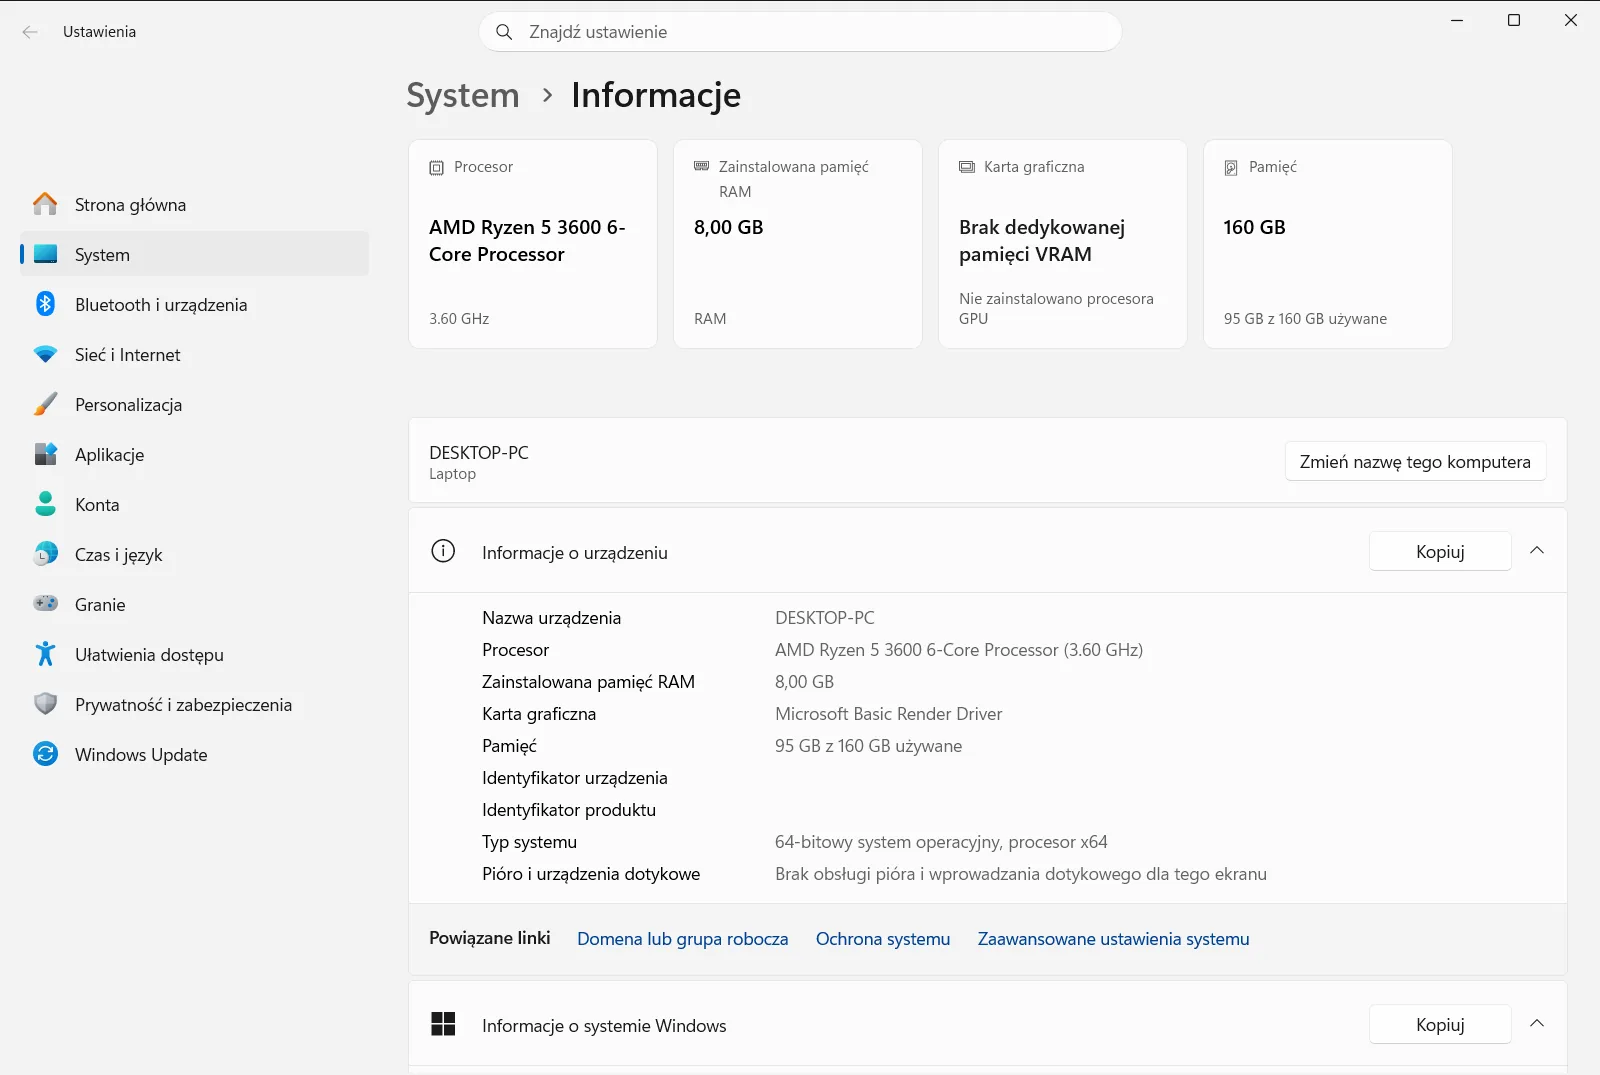Open Domena lub grupa robocza link
The width and height of the screenshot is (1600, 1075).
[683, 939]
